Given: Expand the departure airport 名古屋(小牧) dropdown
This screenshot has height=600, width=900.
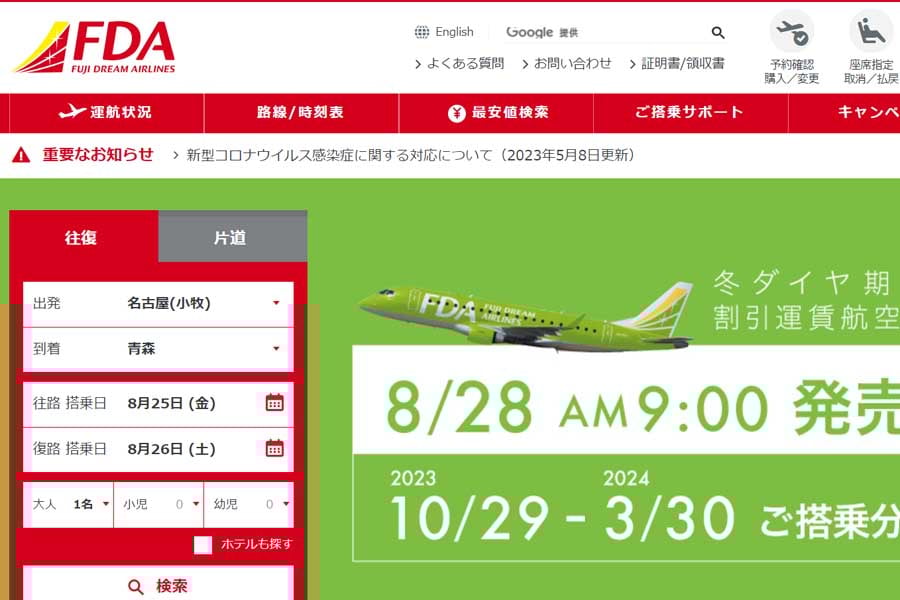Looking at the screenshot, I should pyautogui.click(x=158, y=303).
